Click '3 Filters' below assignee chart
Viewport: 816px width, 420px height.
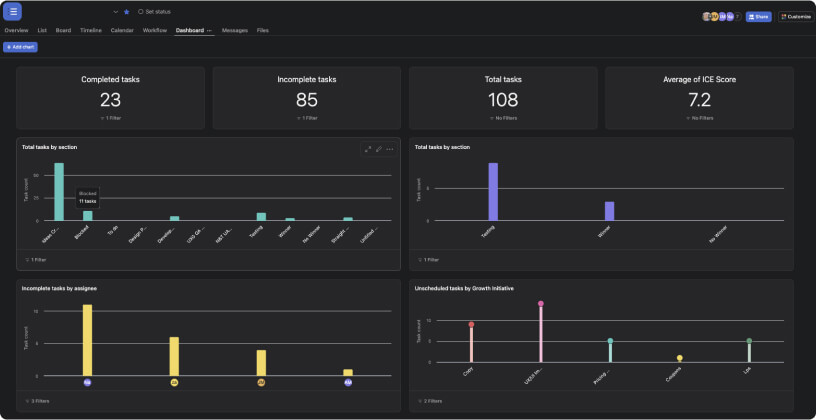point(37,401)
